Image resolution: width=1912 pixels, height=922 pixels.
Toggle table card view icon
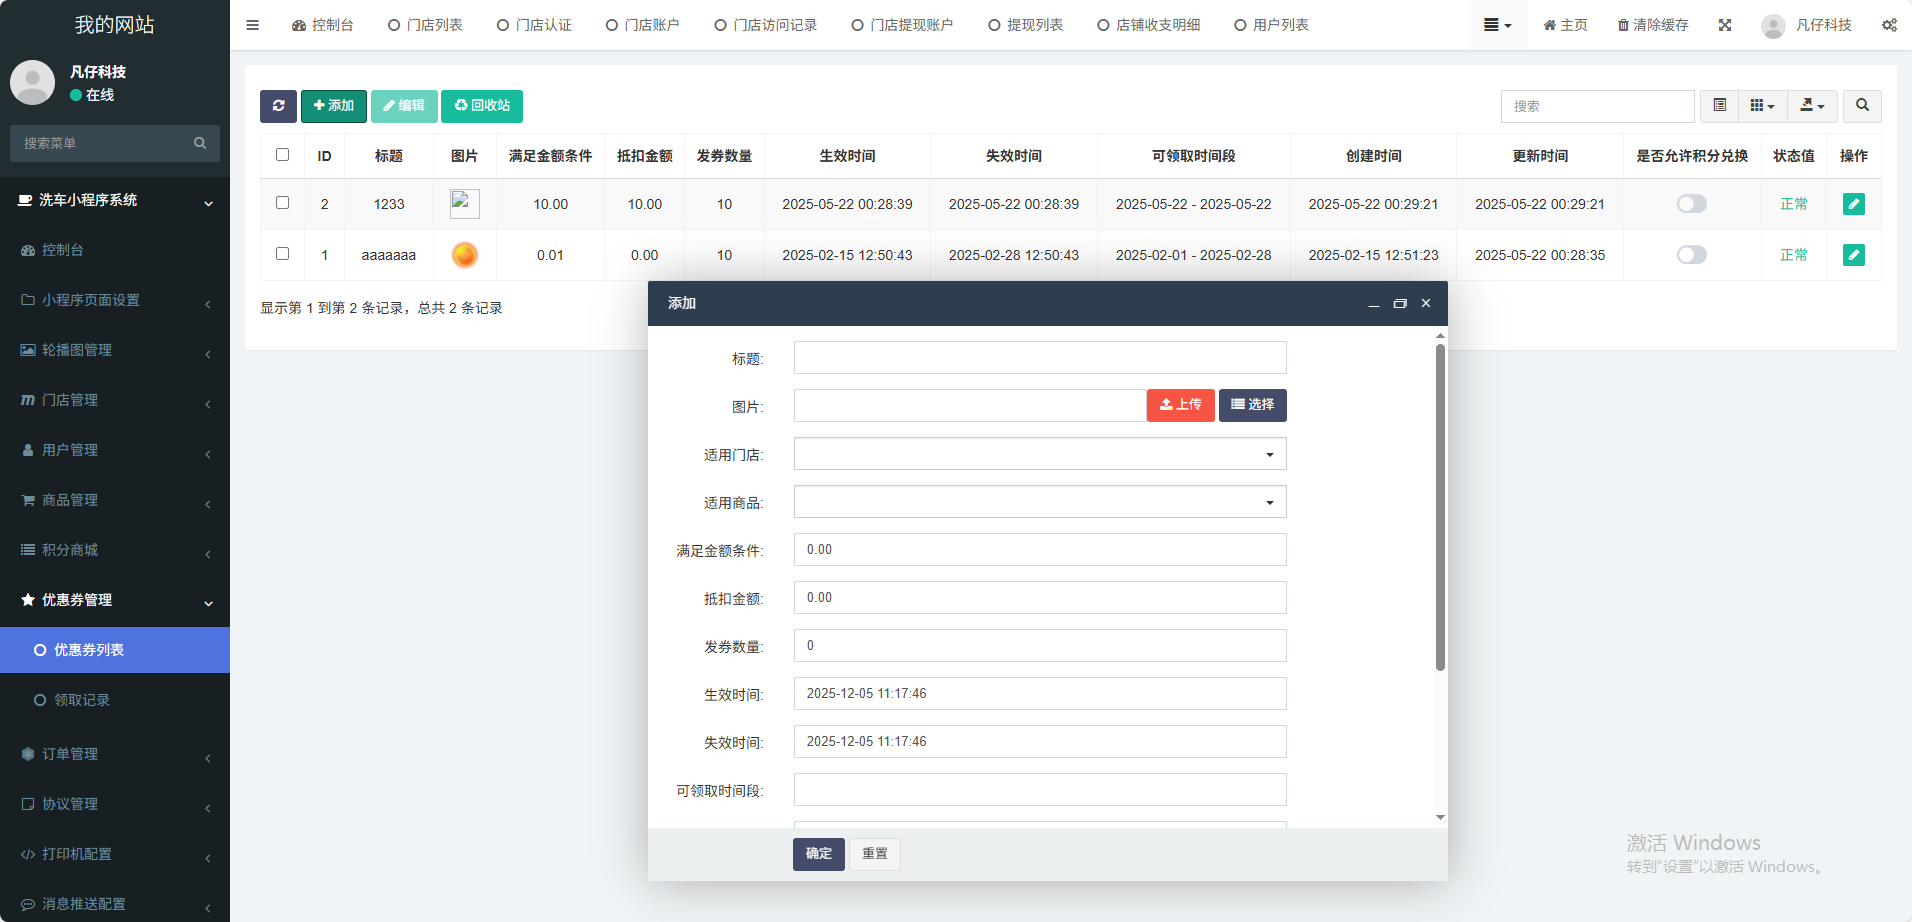[1719, 106]
